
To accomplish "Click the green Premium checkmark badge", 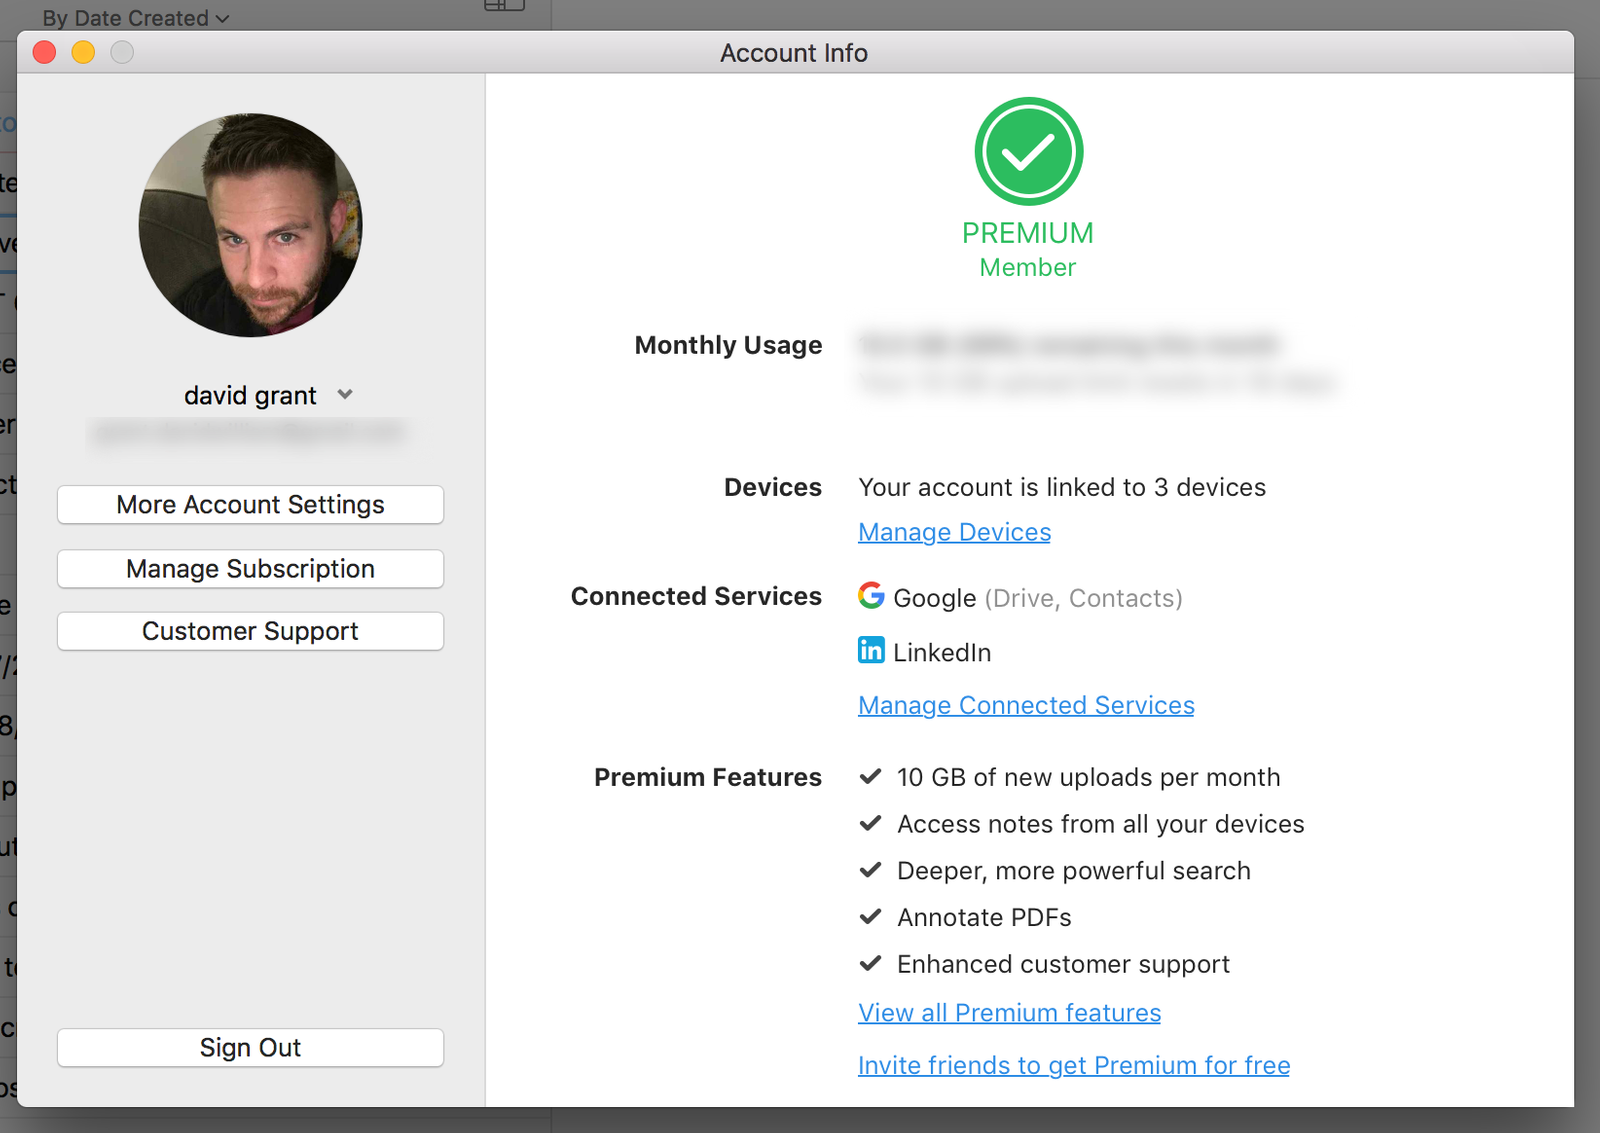I will [x=1028, y=152].
